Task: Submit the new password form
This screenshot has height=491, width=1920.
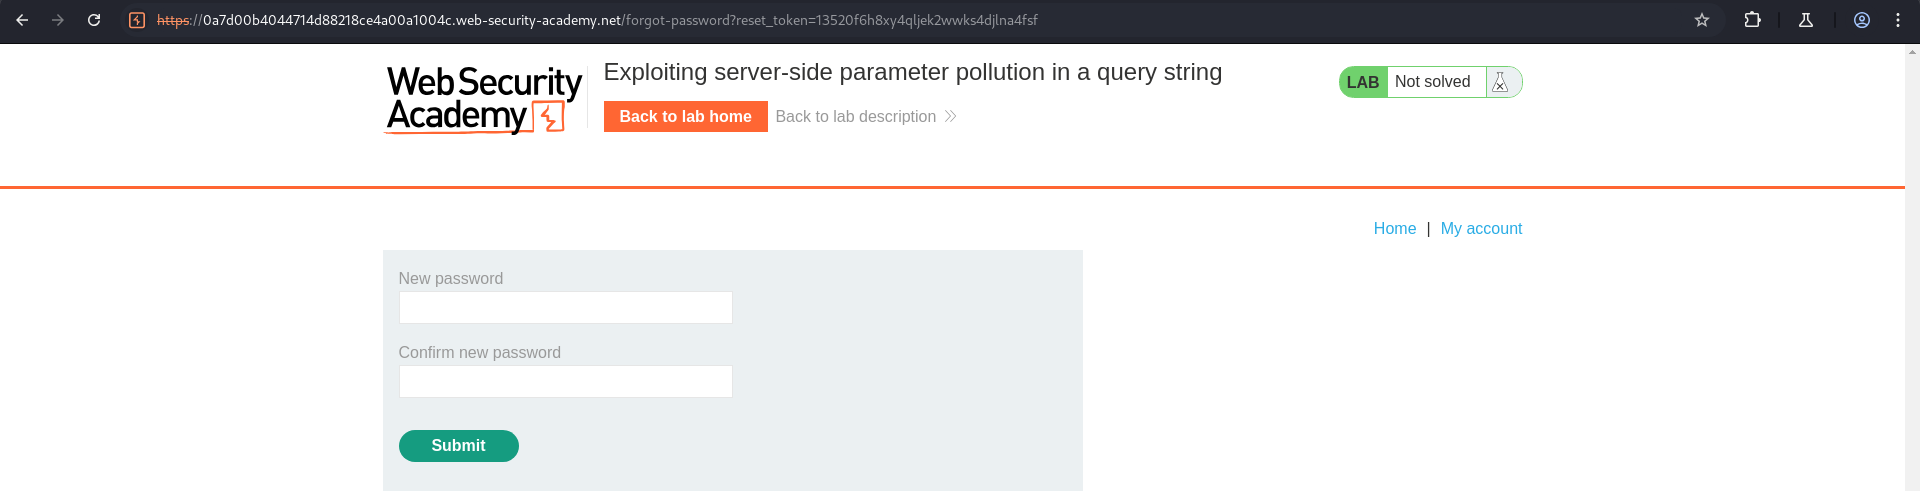Action: click(x=459, y=446)
